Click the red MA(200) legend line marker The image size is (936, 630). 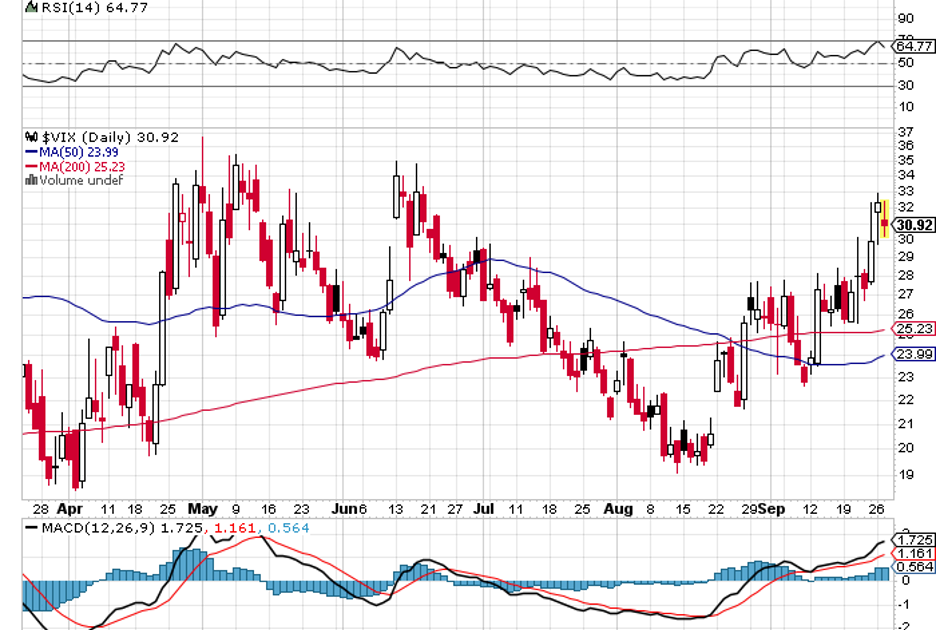click(x=31, y=166)
